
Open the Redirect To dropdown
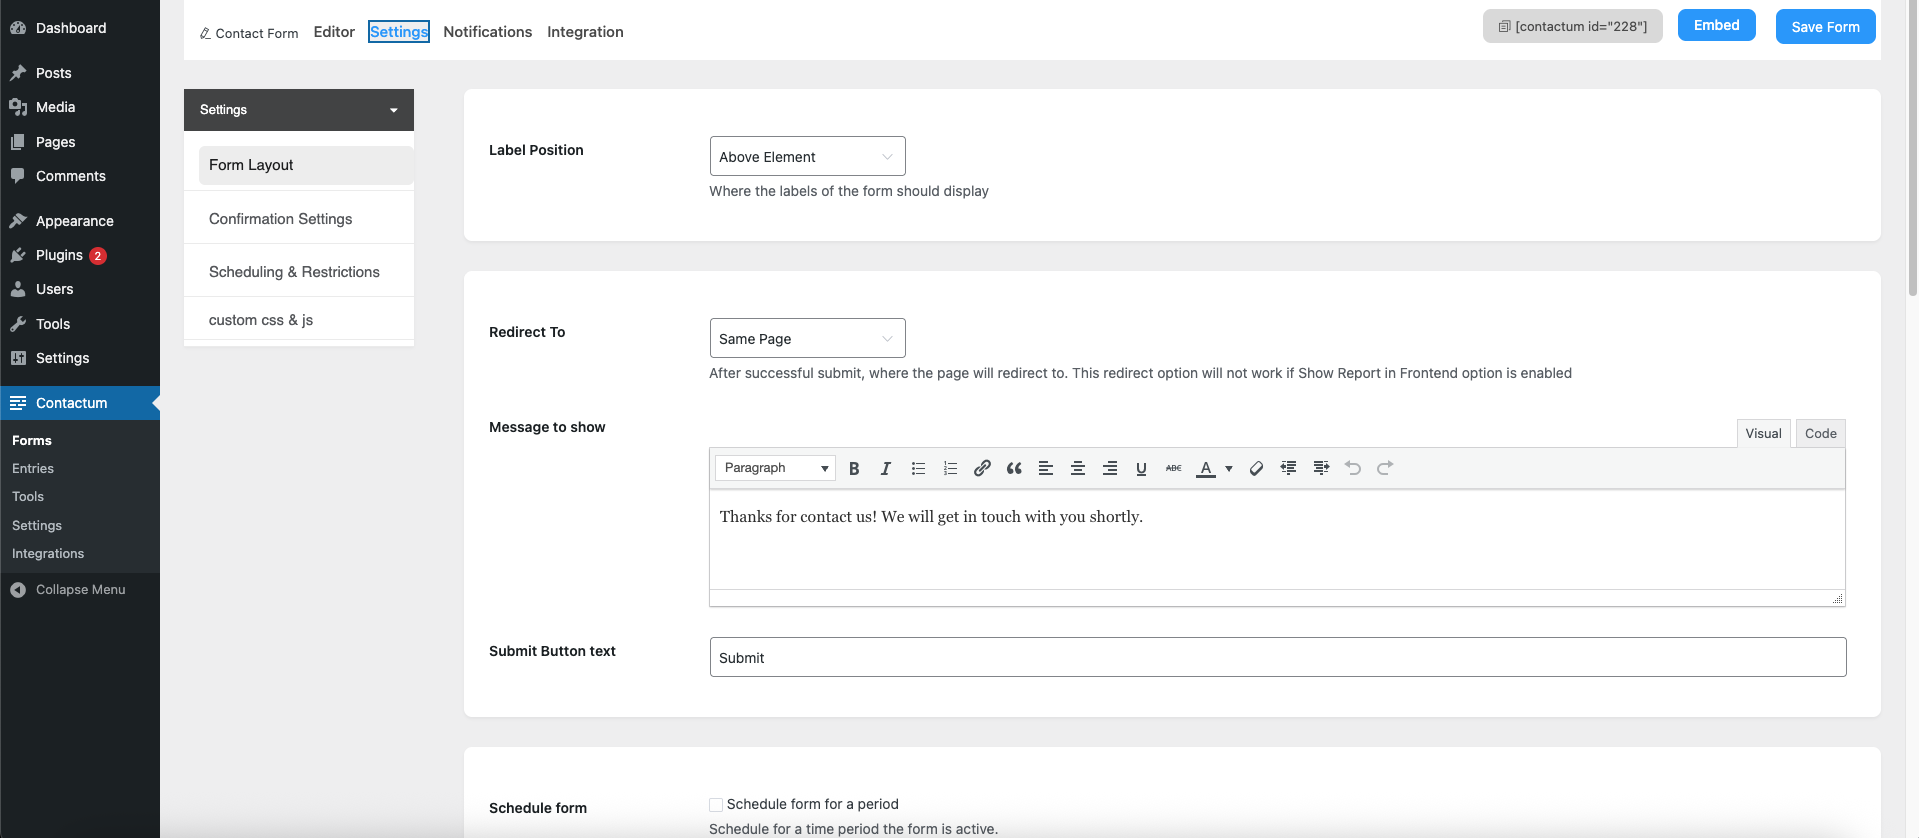807,339
